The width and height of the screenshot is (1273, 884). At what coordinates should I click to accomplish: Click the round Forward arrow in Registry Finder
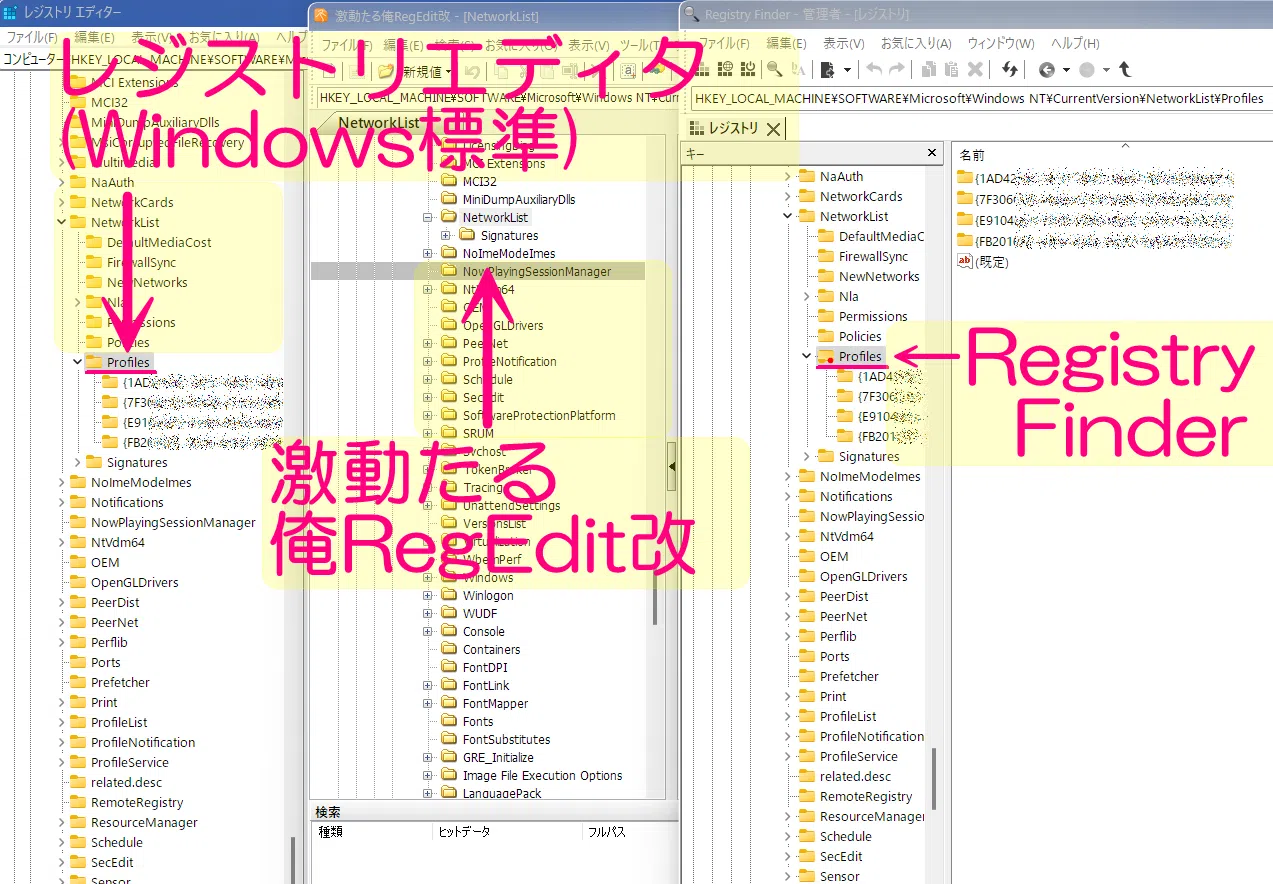(x=1087, y=69)
